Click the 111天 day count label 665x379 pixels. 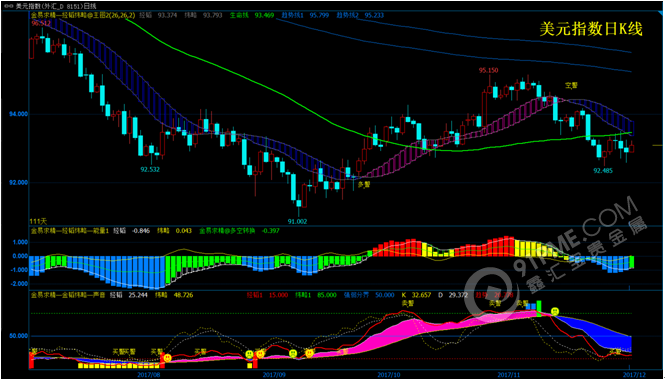[38, 221]
